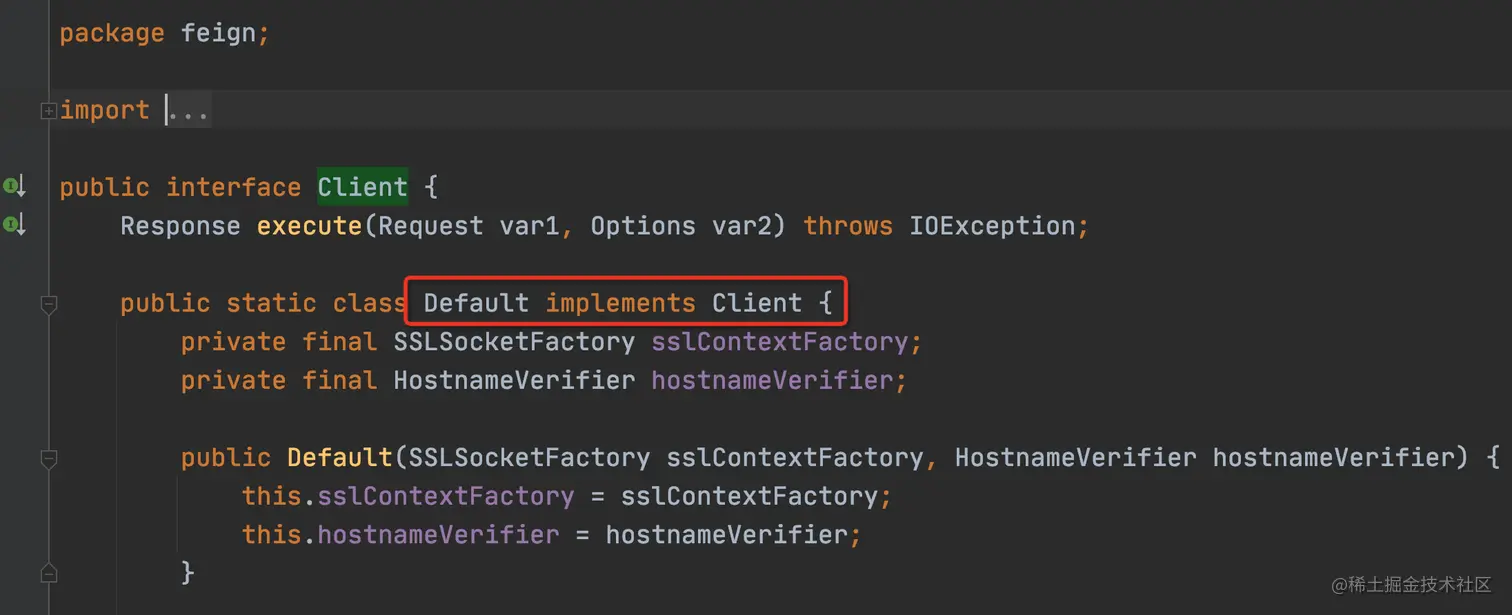Click the highlighted Client interface name

362,187
